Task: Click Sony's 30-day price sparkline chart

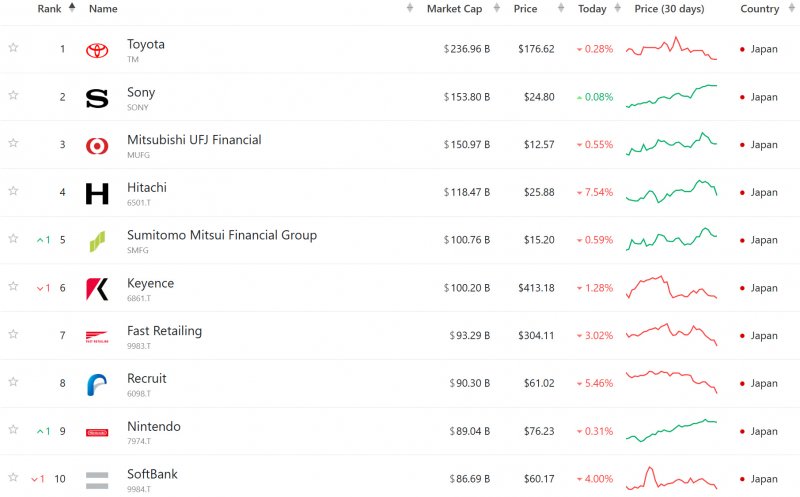Action: pos(671,96)
